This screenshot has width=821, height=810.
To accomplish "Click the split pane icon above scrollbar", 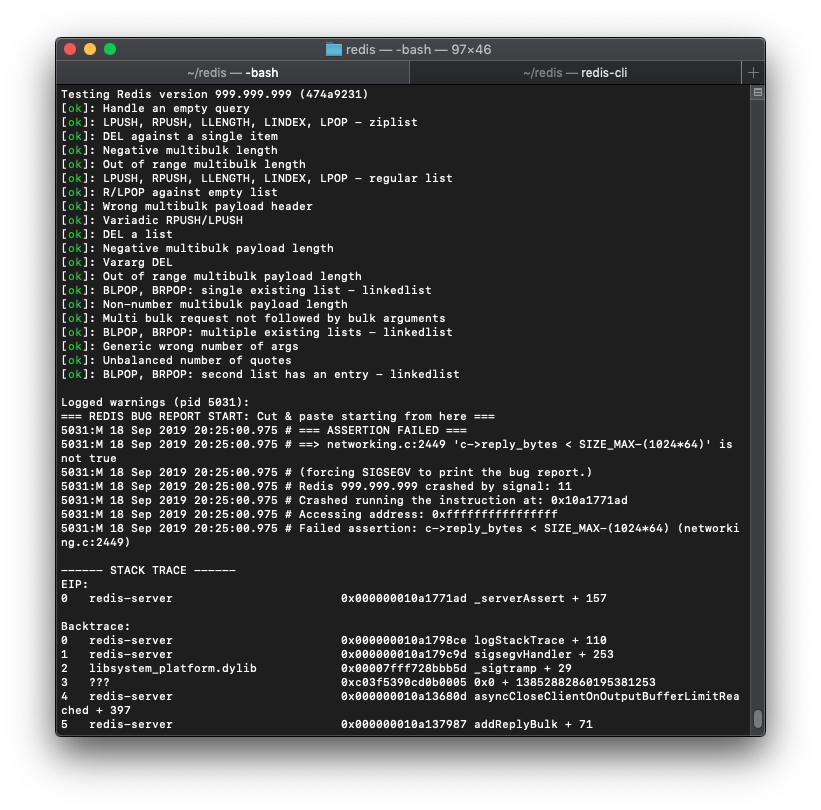I will click(x=757, y=93).
